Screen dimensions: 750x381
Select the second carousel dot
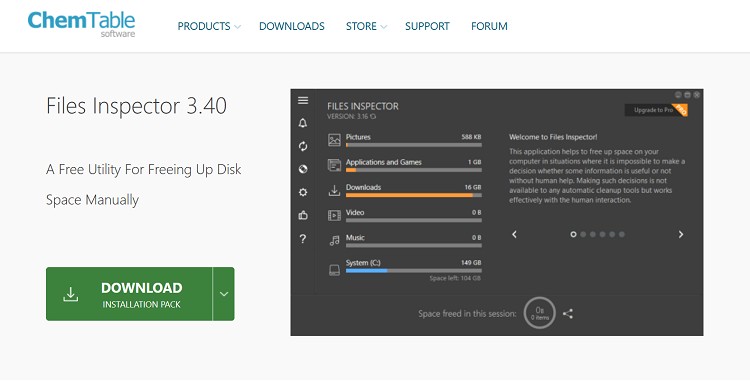click(583, 234)
